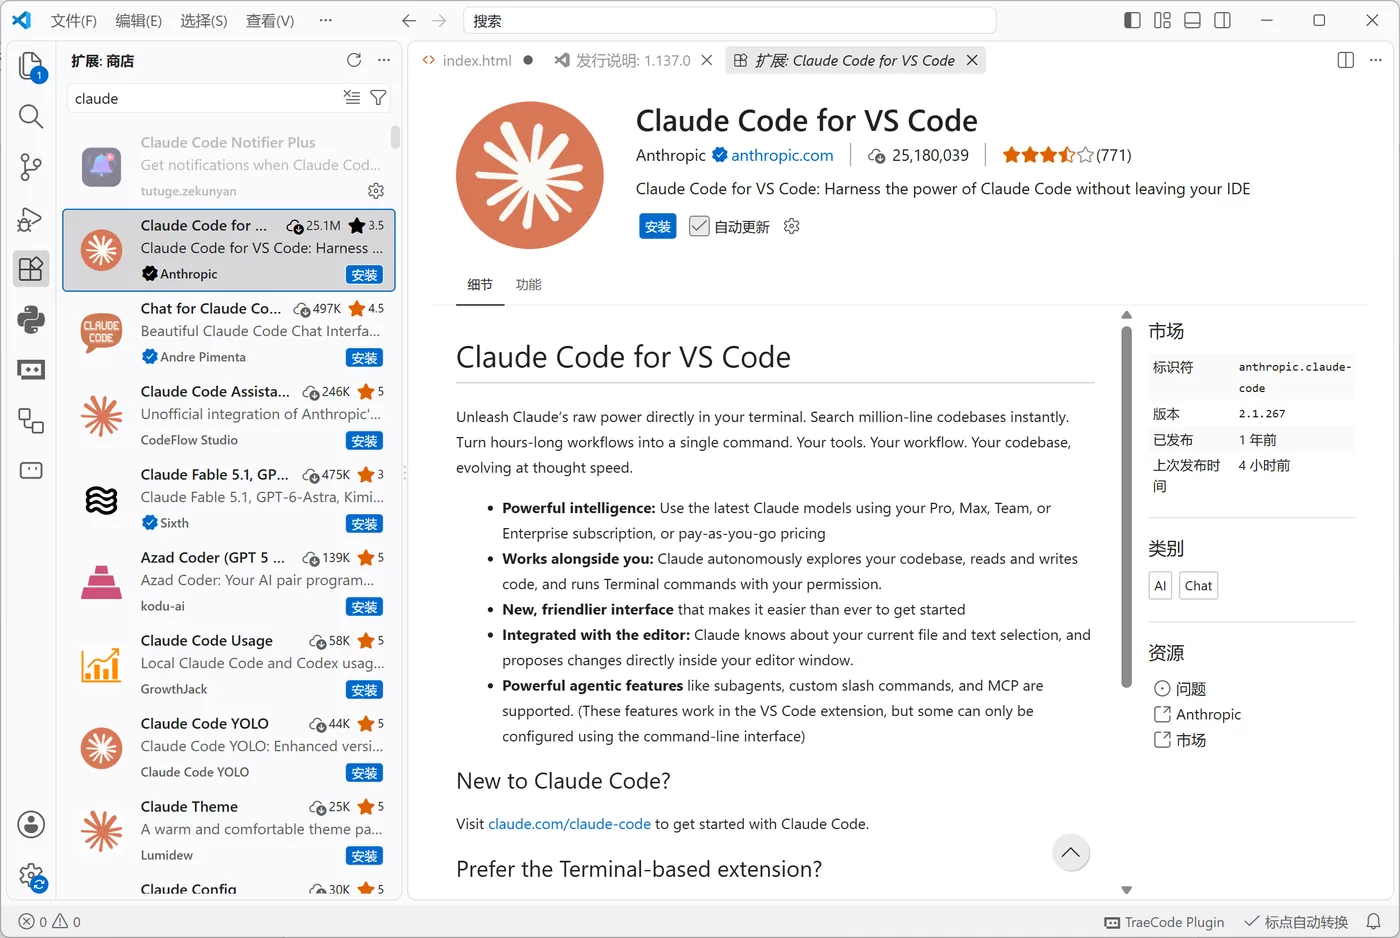Screen dimensions: 1400x938
Task: Open the Accounts icon in the activity bar
Action: (31, 825)
